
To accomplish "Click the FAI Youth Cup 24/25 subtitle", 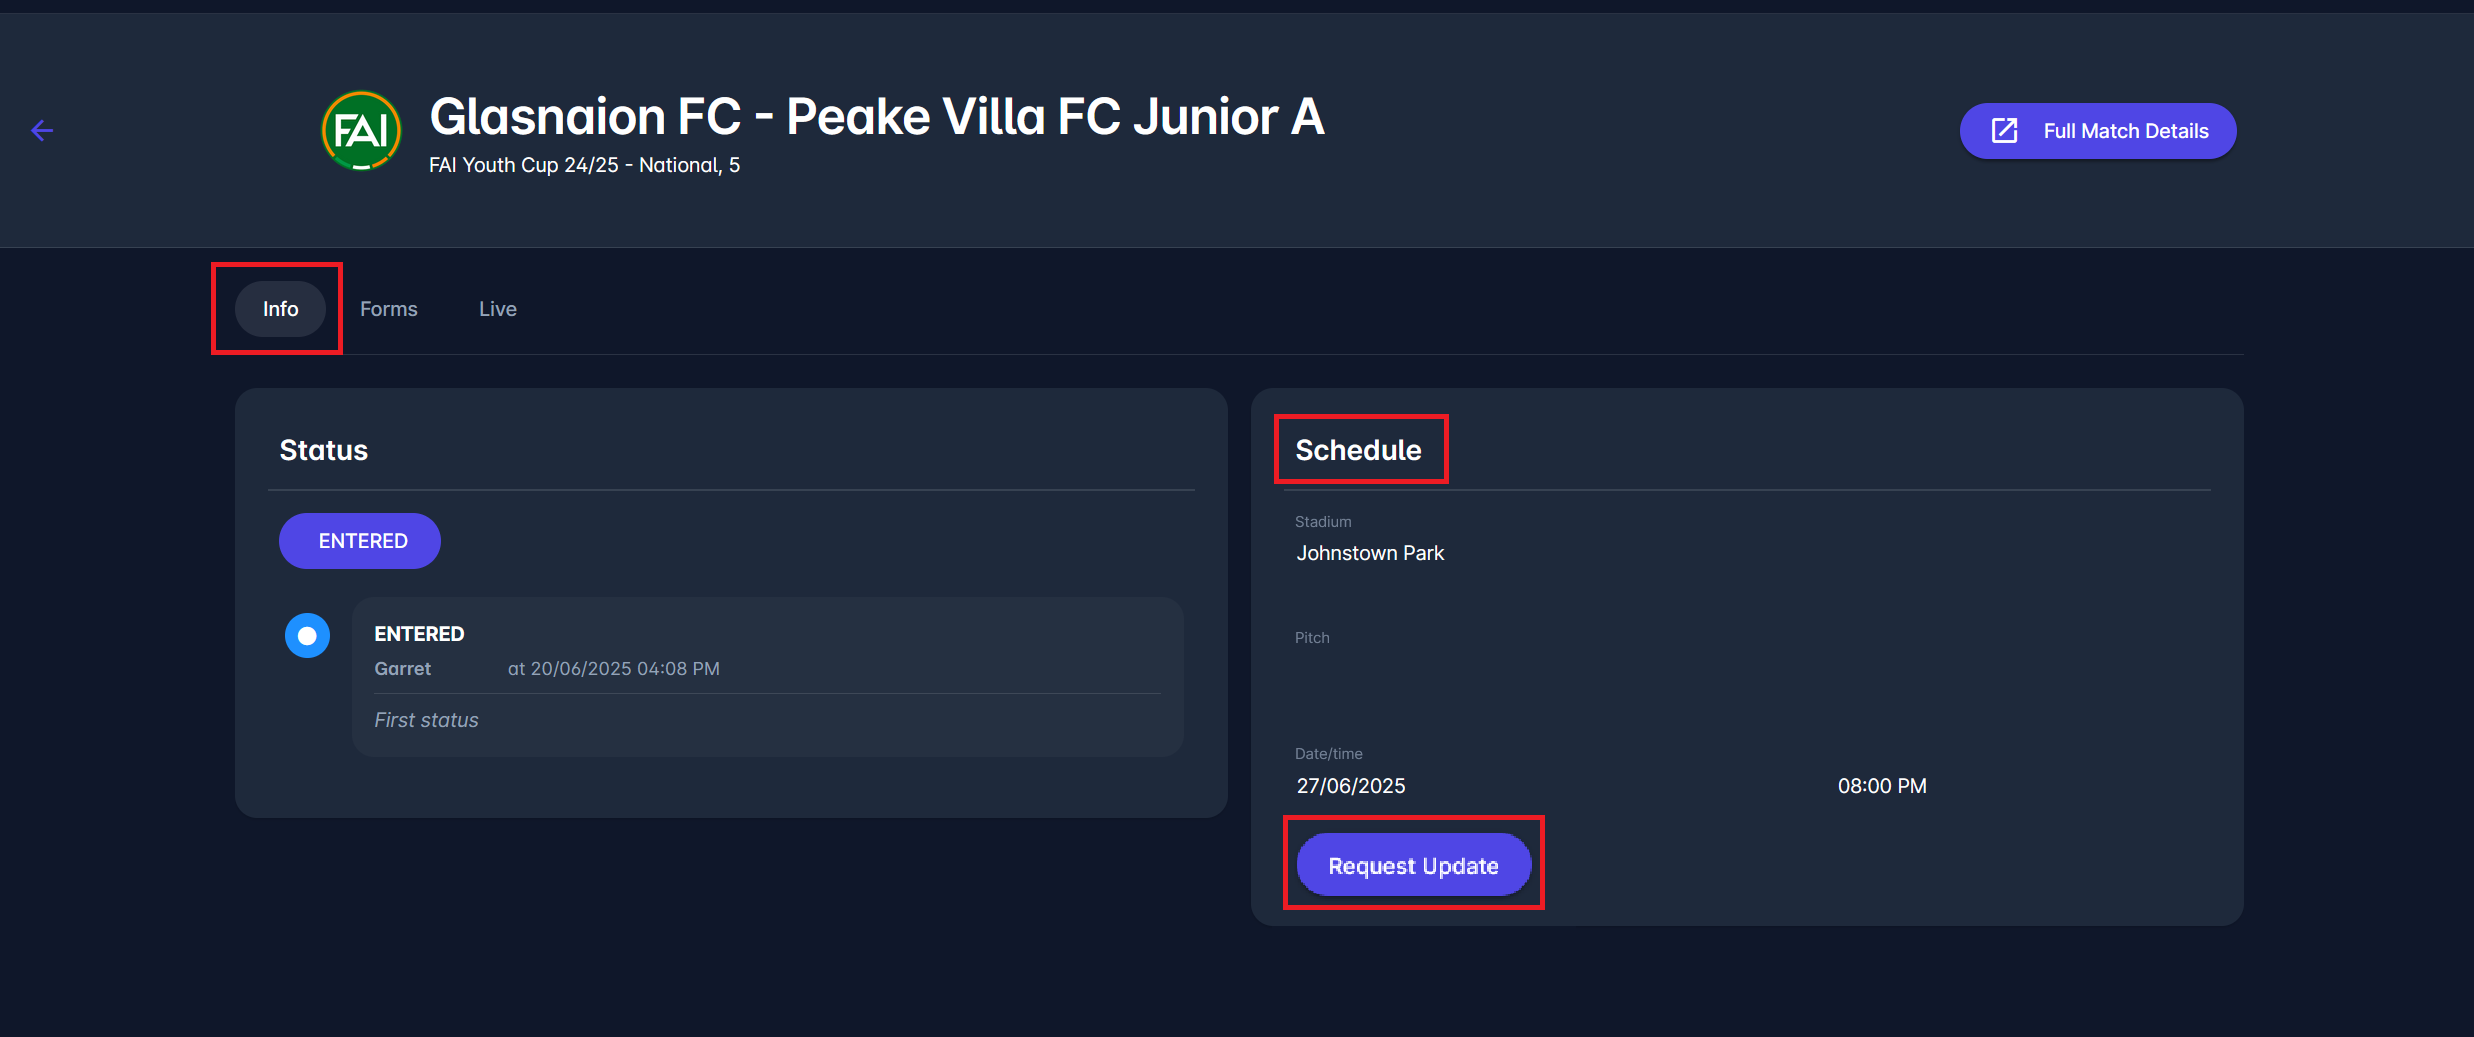I will pyautogui.click(x=584, y=165).
